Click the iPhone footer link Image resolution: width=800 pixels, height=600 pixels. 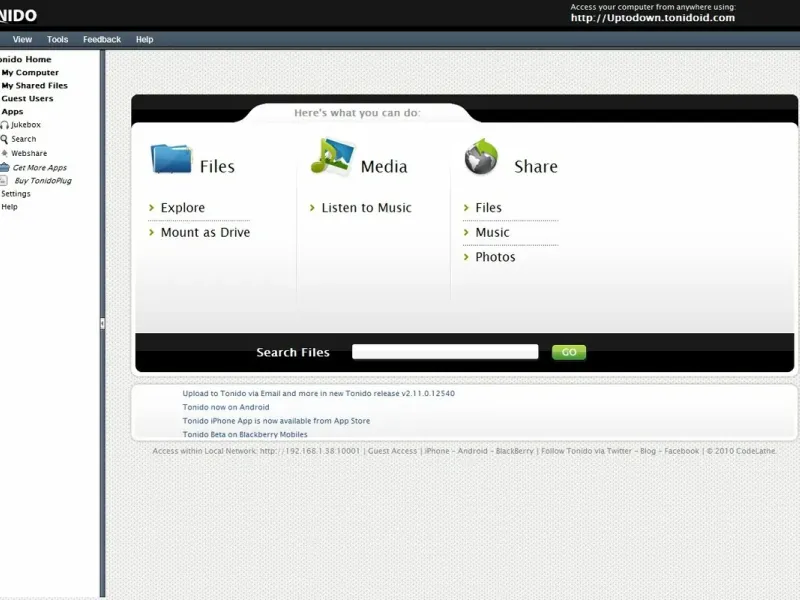click(x=437, y=451)
